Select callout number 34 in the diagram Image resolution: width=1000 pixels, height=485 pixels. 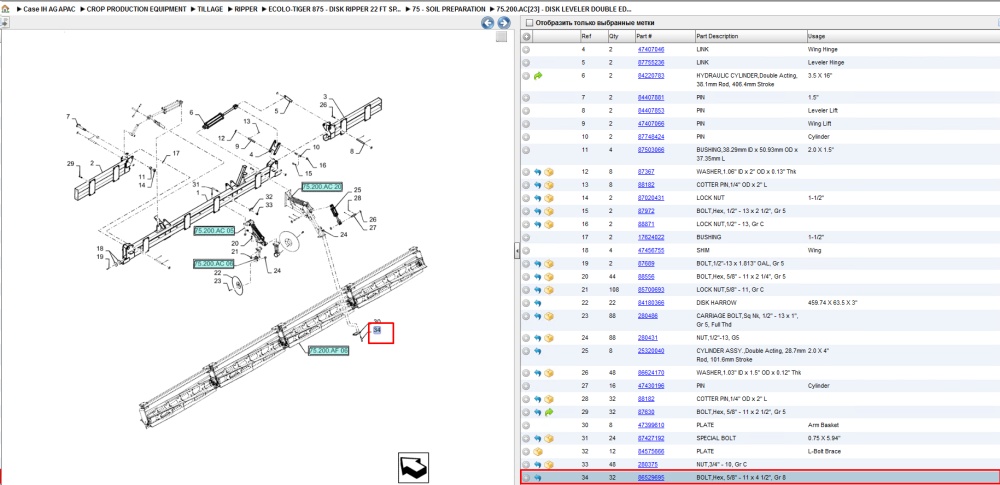click(x=377, y=330)
